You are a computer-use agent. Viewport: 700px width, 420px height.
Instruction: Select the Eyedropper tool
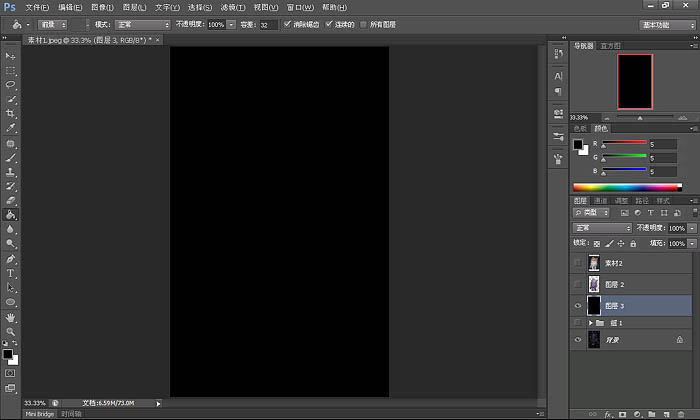click(x=10, y=128)
